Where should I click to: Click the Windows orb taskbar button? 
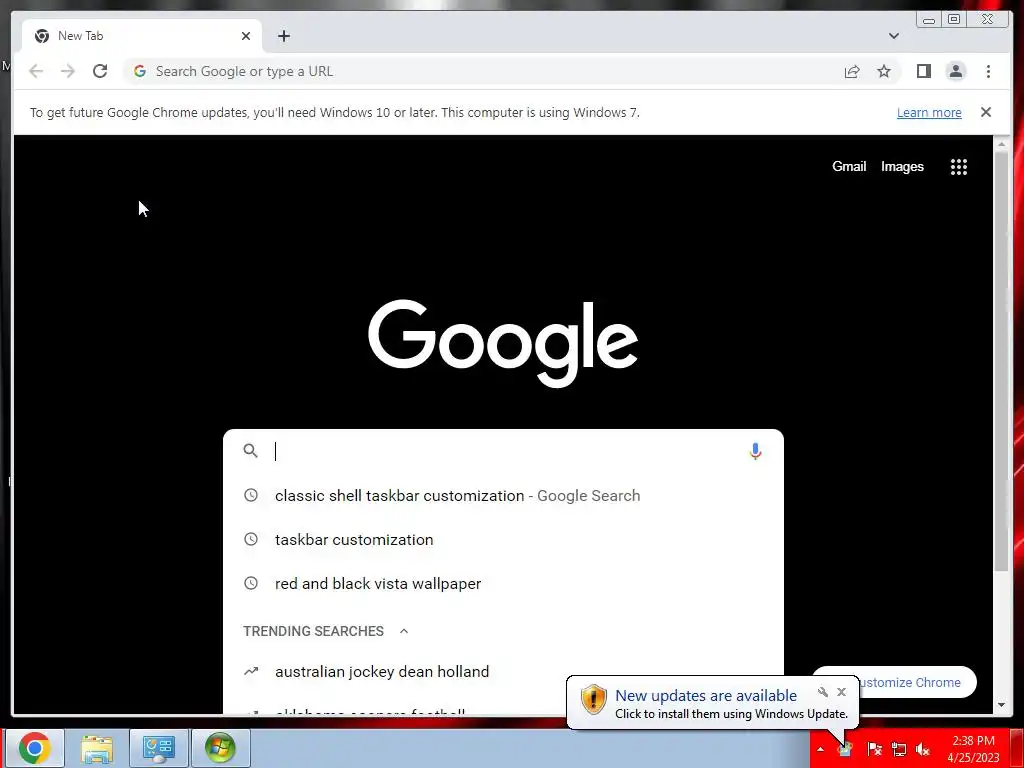(221, 748)
